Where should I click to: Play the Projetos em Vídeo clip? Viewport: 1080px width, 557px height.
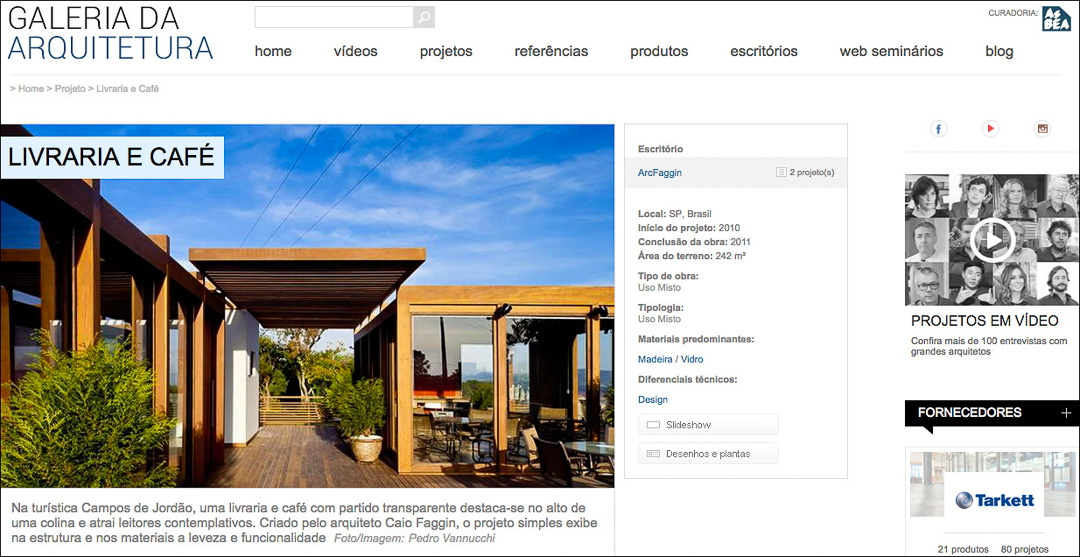click(993, 240)
